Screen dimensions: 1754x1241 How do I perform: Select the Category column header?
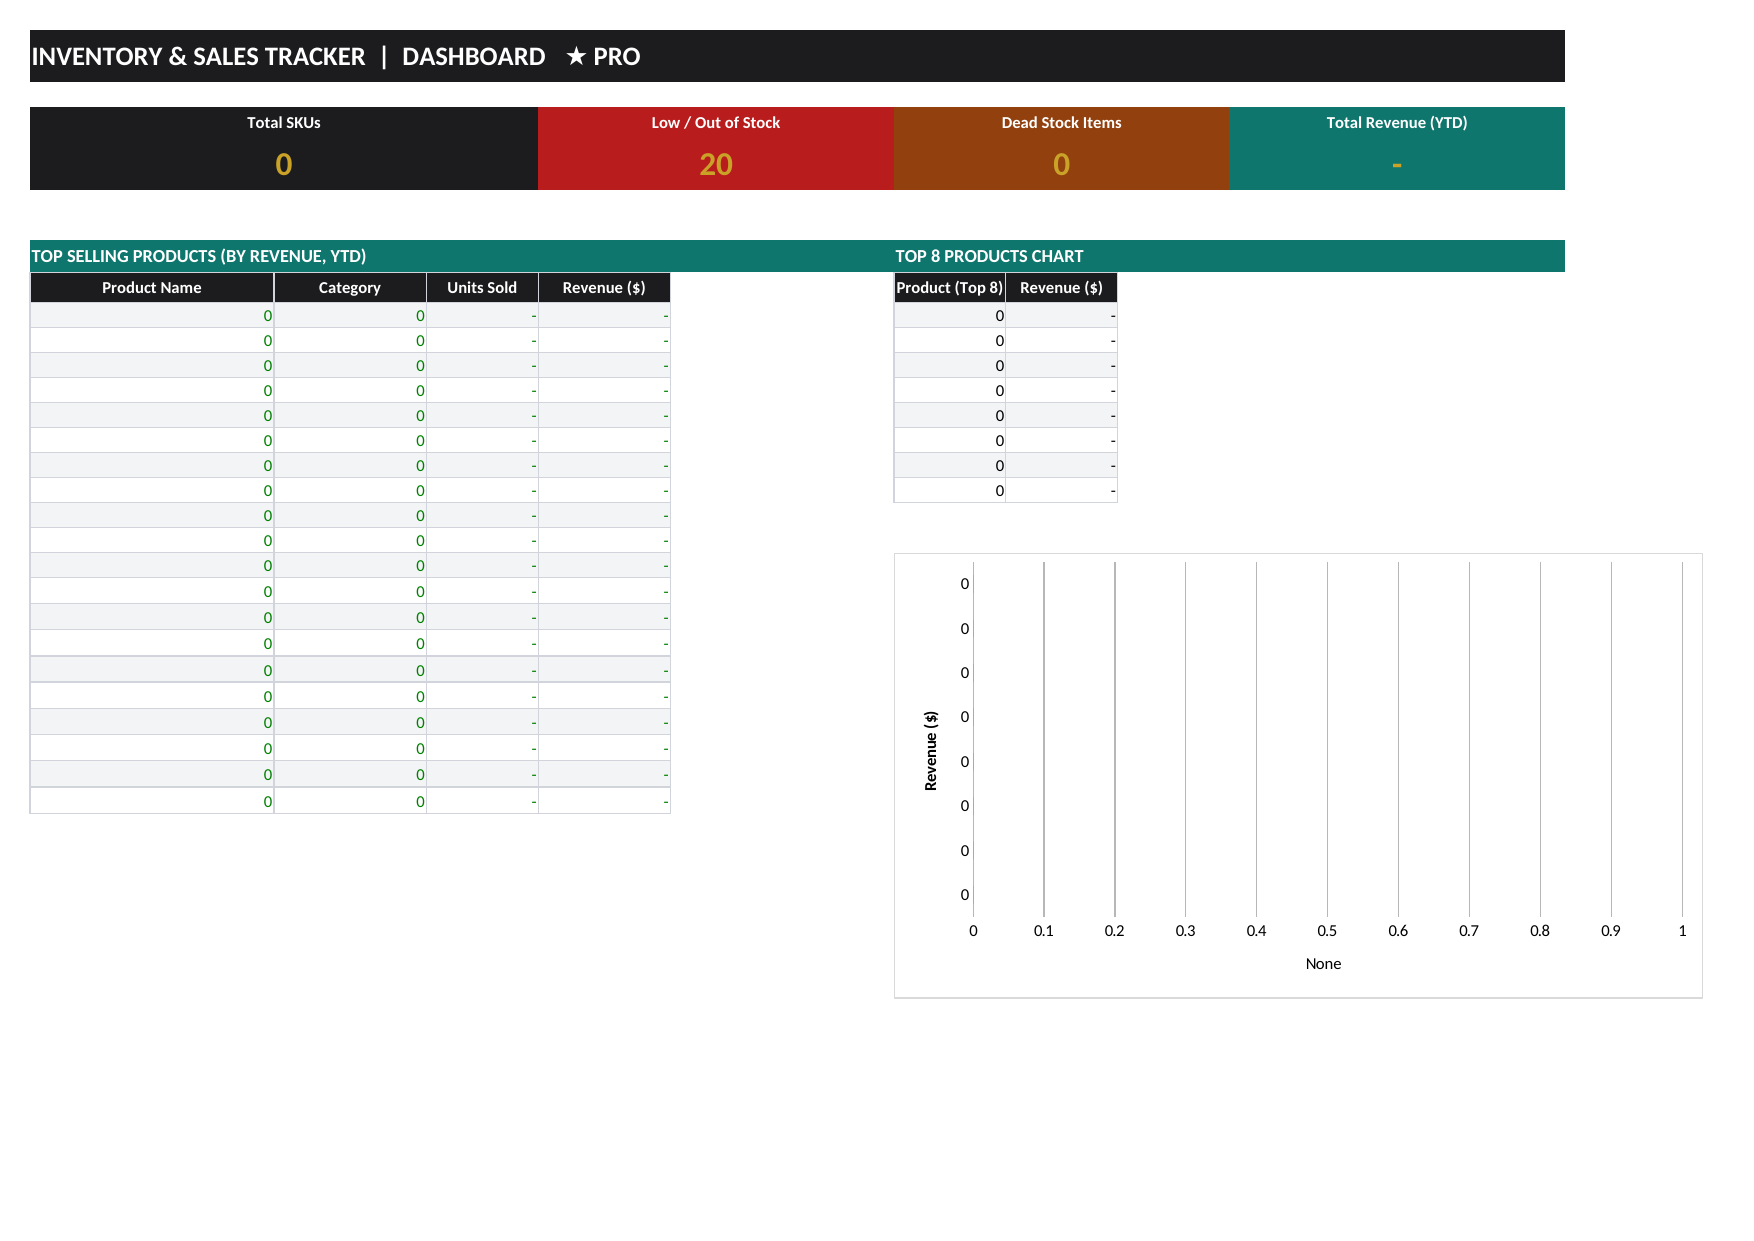click(x=350, y=288)
